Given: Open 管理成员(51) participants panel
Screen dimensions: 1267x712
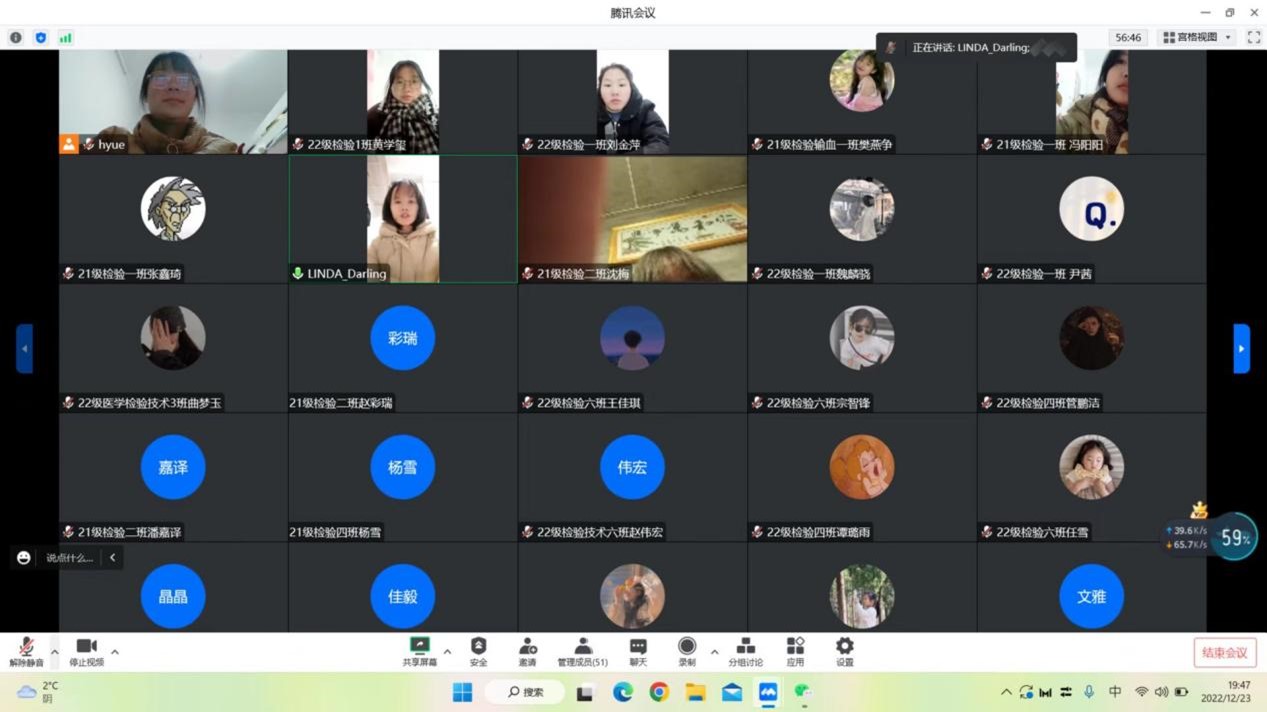Looking at the screenshot, I should pos(582,651).
